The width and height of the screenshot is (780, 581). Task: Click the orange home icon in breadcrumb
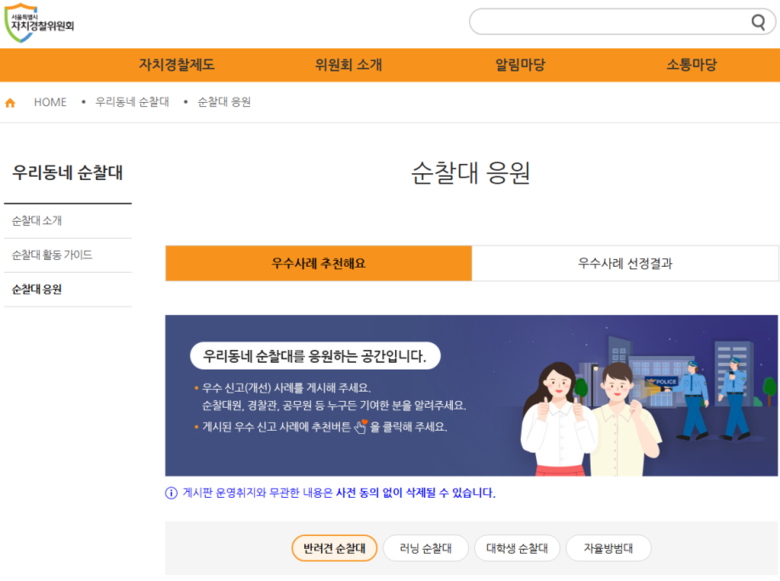pos(10,103)
